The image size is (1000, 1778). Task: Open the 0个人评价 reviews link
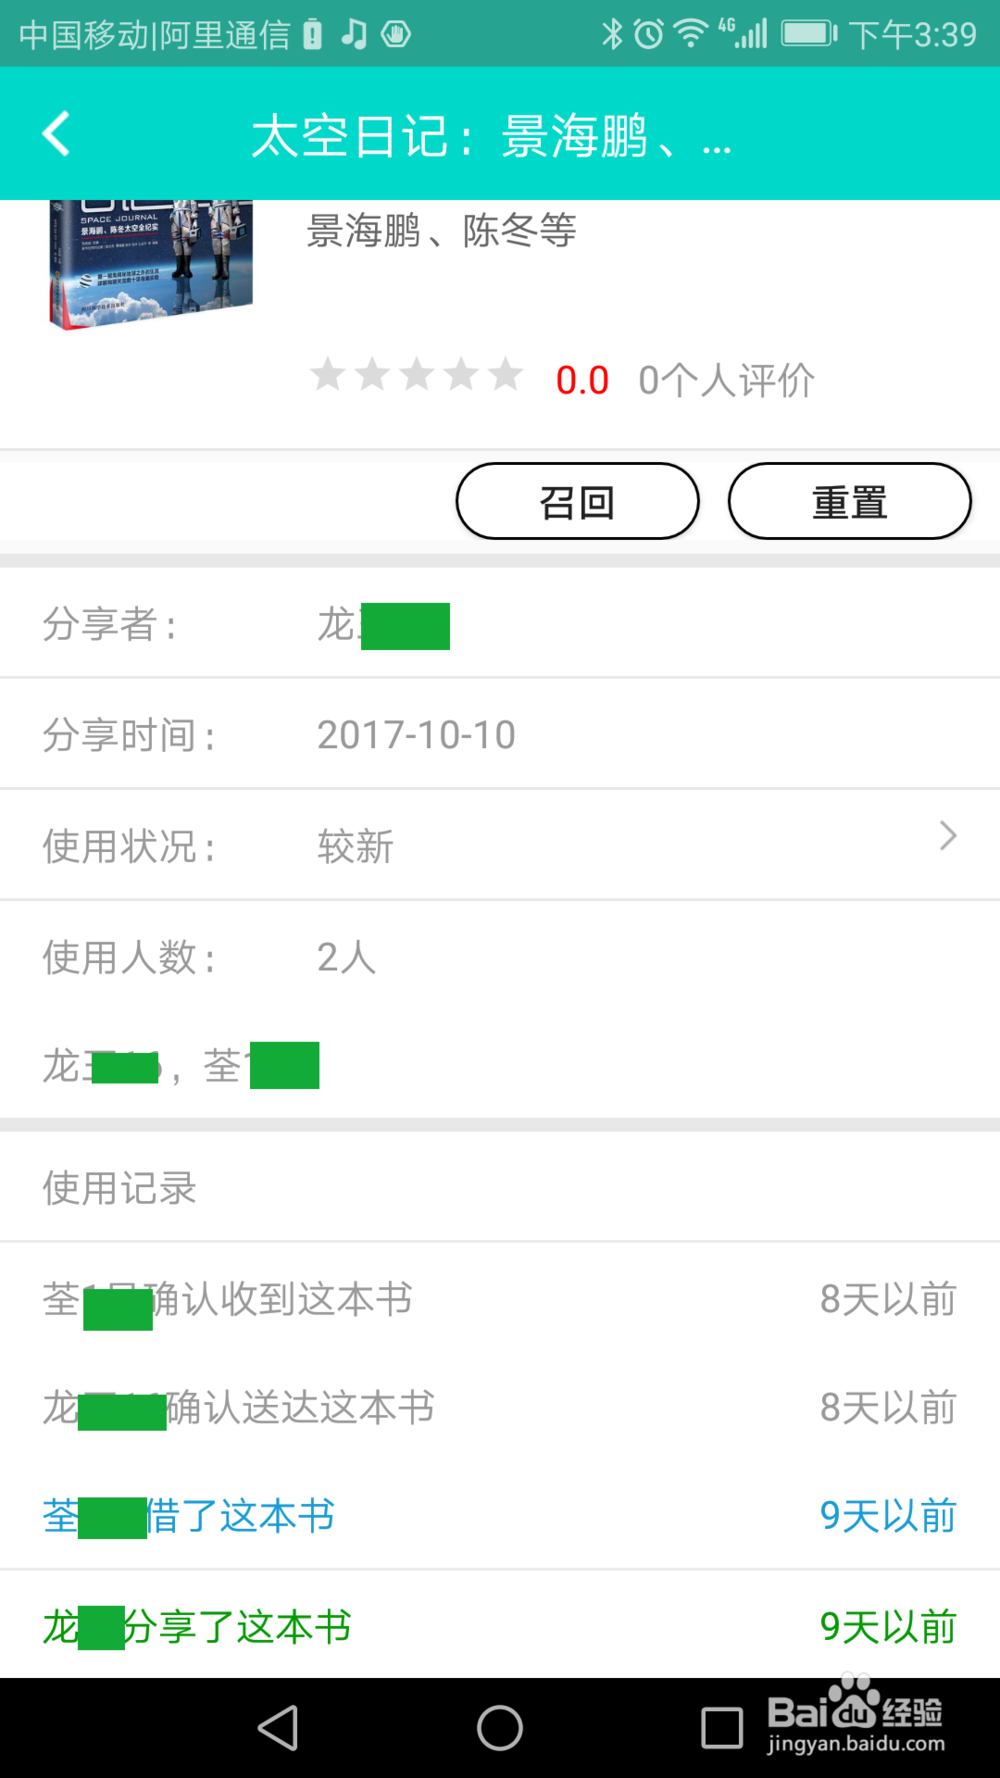726,380
